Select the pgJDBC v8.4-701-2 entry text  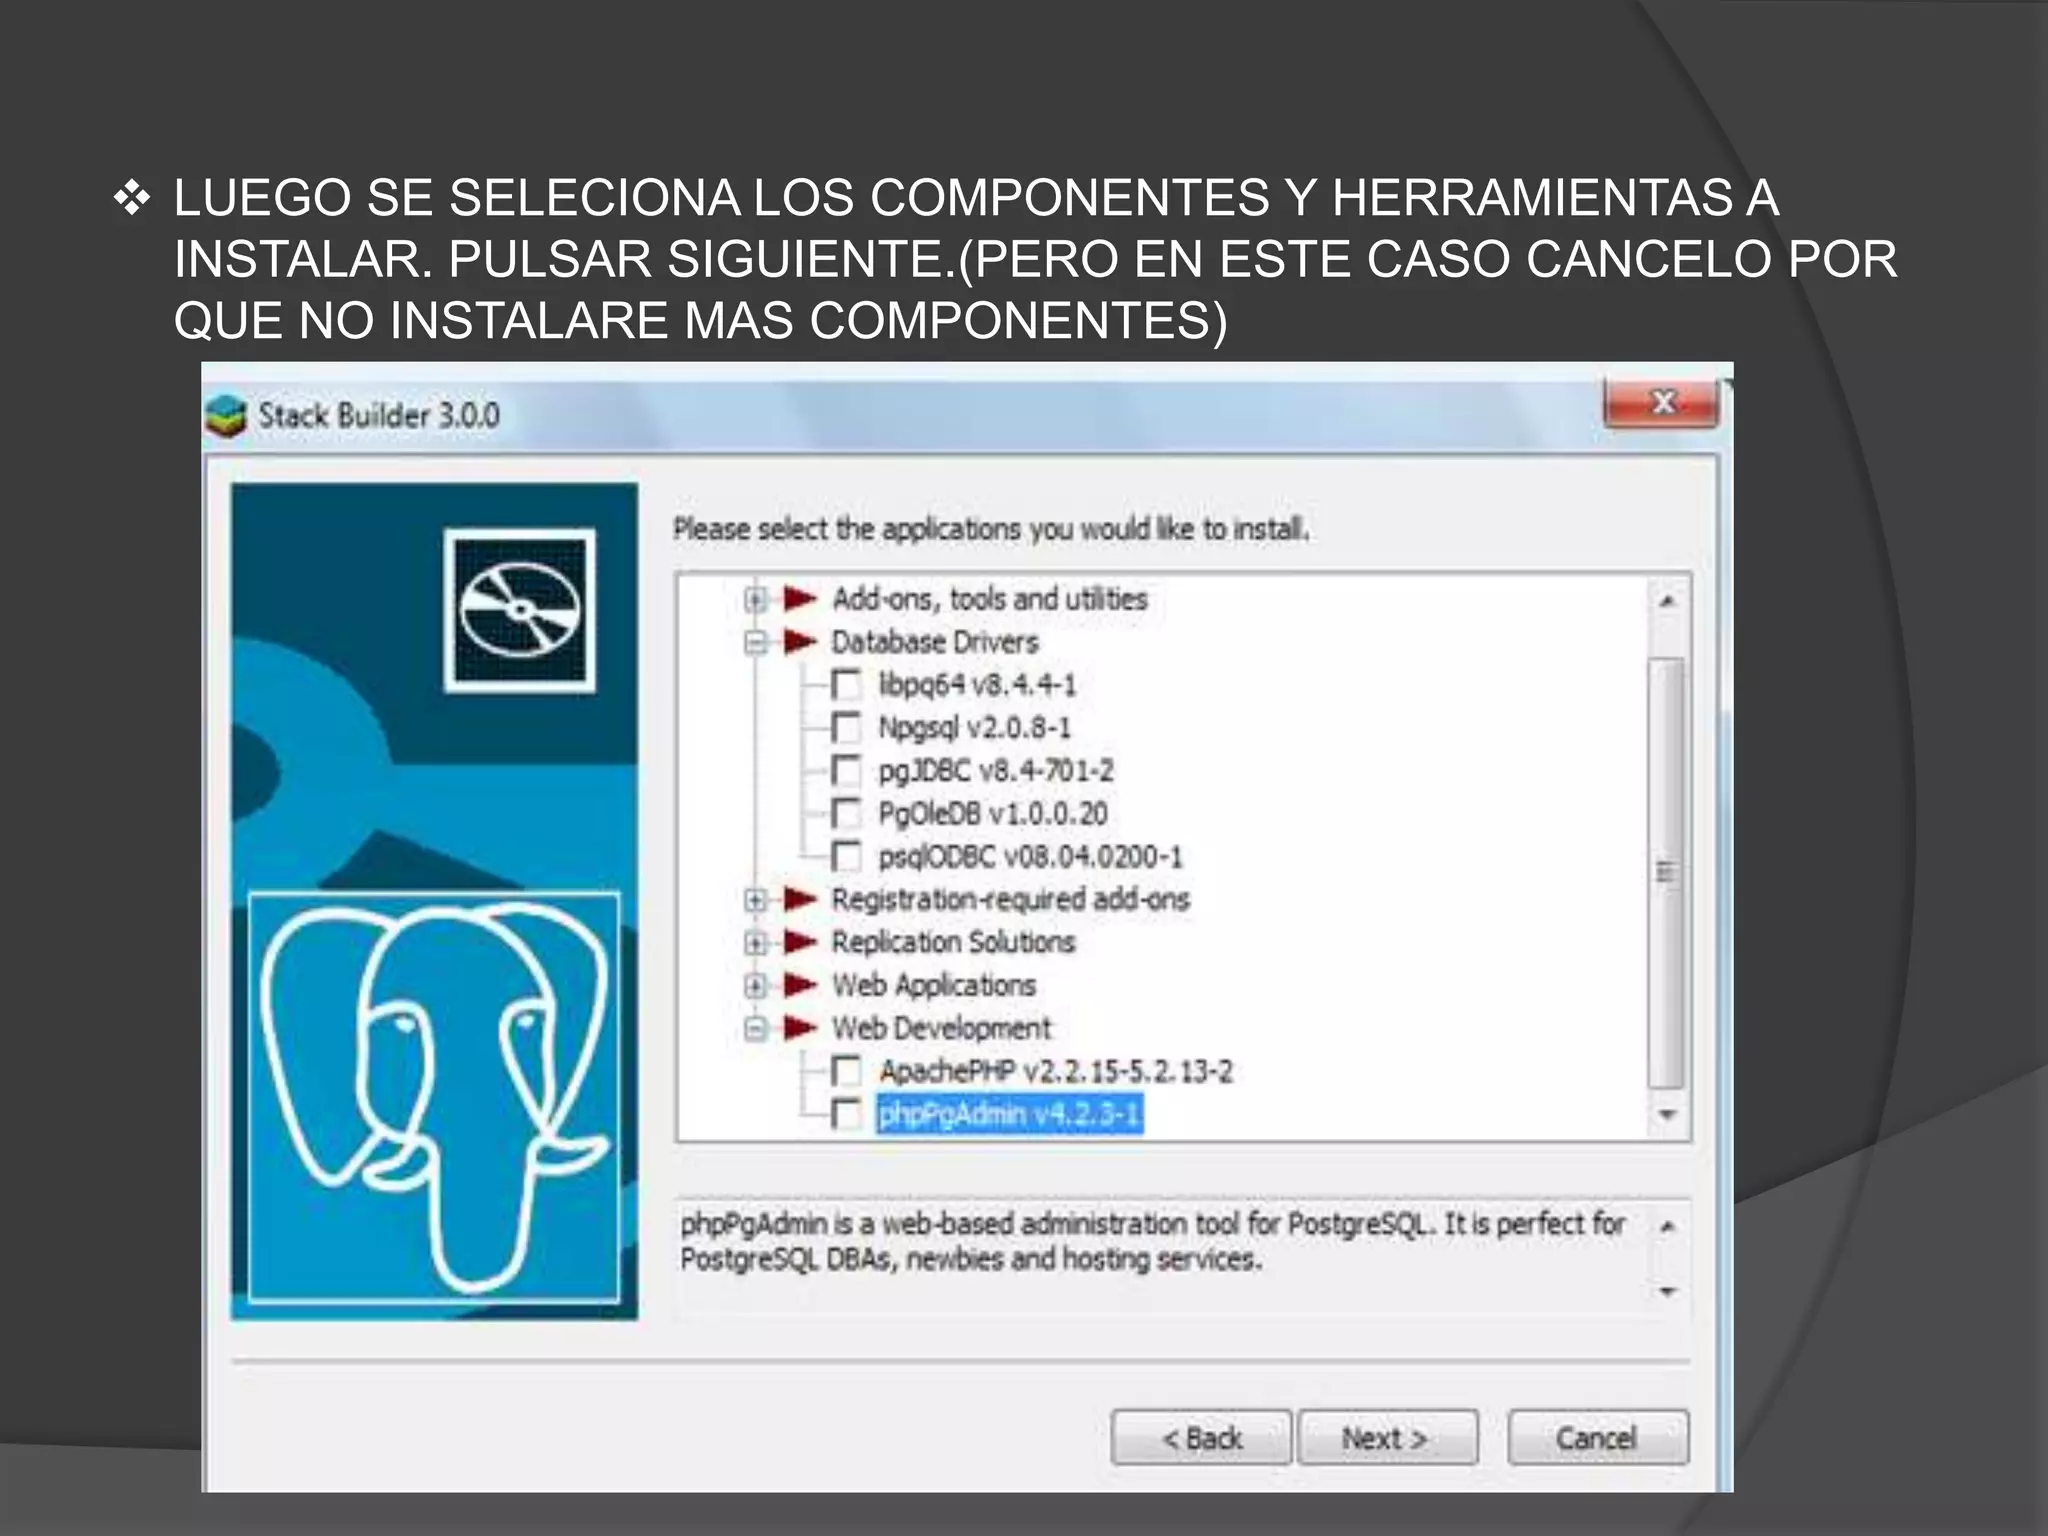point(996,771)
